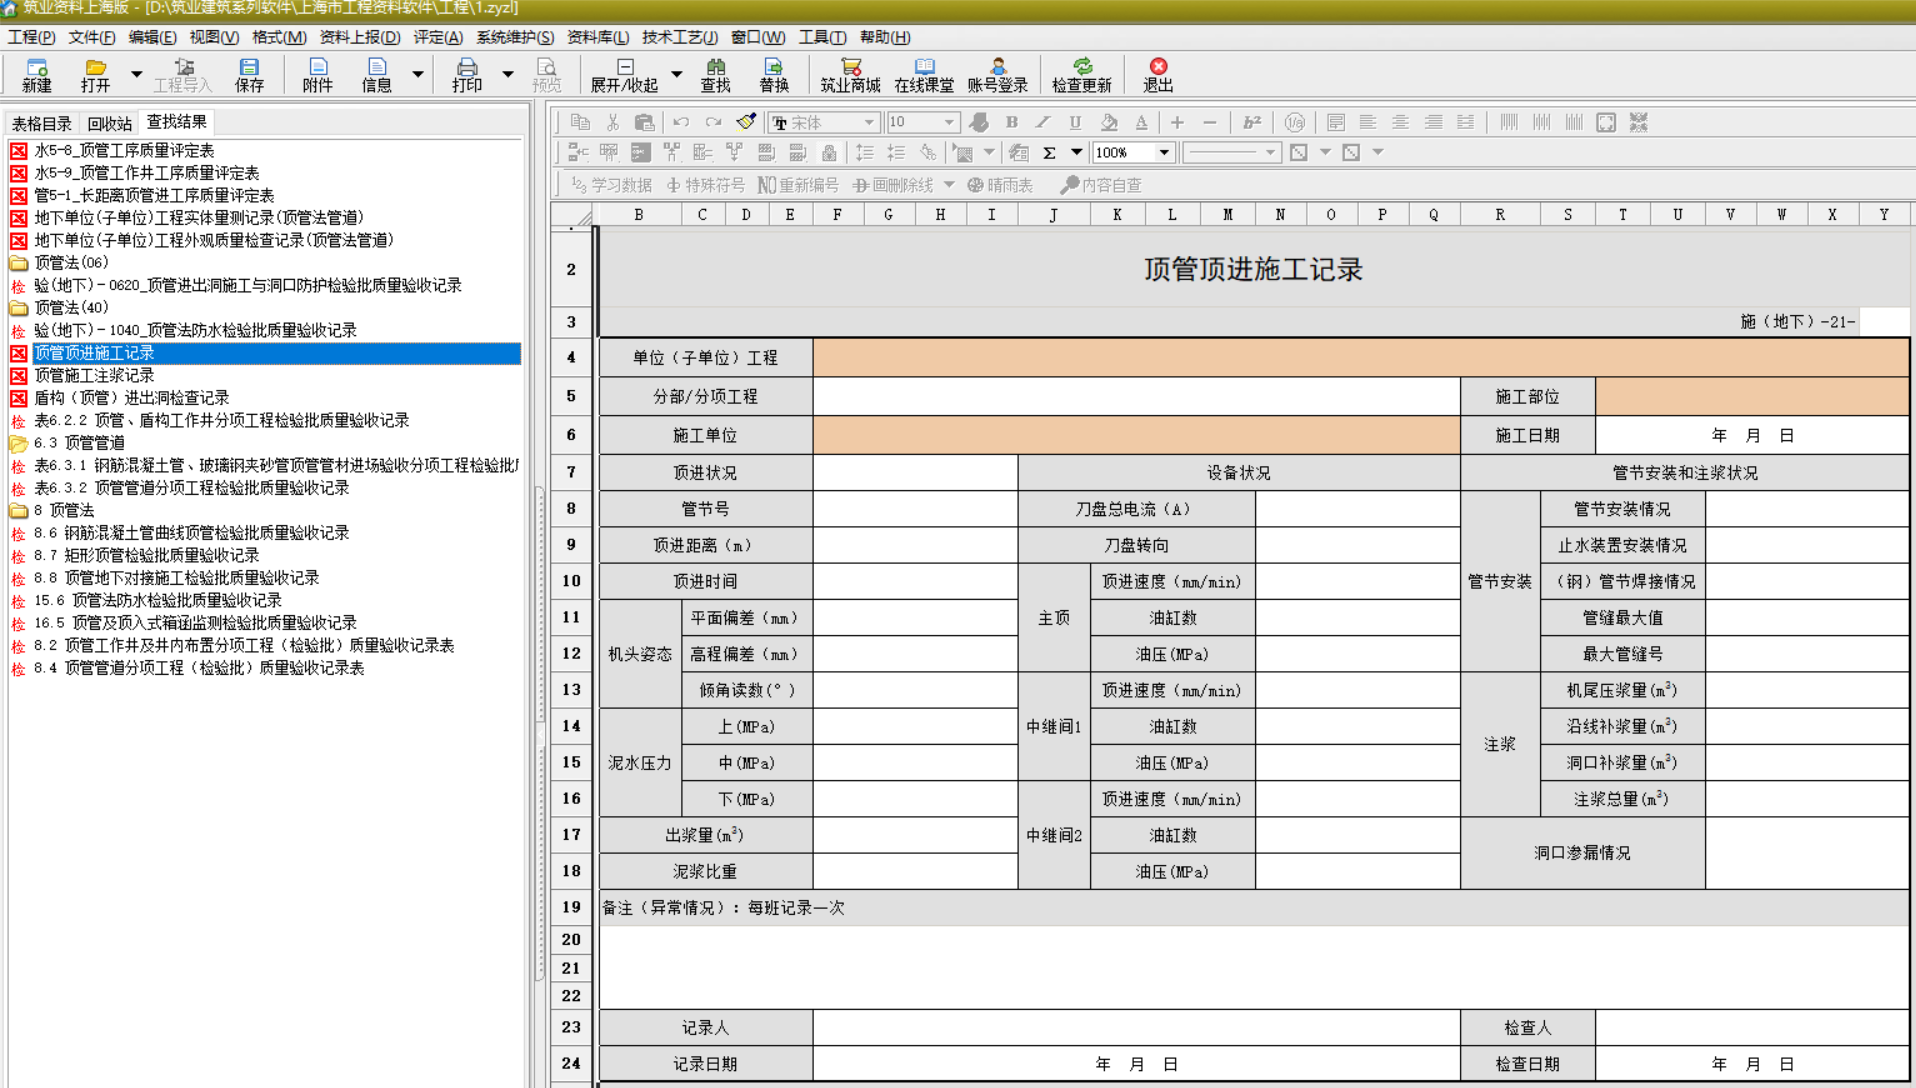This screenshot has width=1916, height=1088.
Task: Select tree item 顶管施工注浆记录
Action: click(94, 375)
